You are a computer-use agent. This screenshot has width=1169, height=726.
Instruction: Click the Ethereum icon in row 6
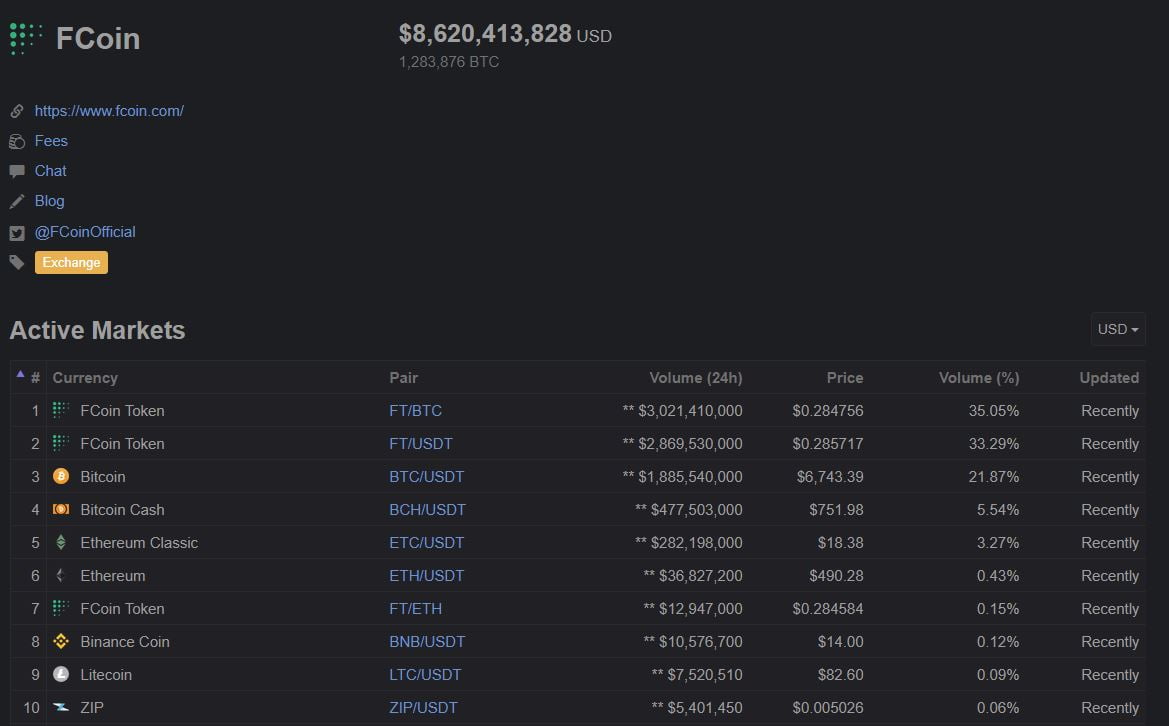tap(61, 575)
